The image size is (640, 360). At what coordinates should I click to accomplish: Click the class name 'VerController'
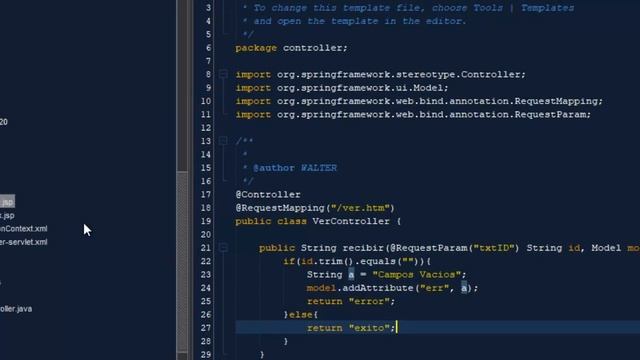coord(351,221)
